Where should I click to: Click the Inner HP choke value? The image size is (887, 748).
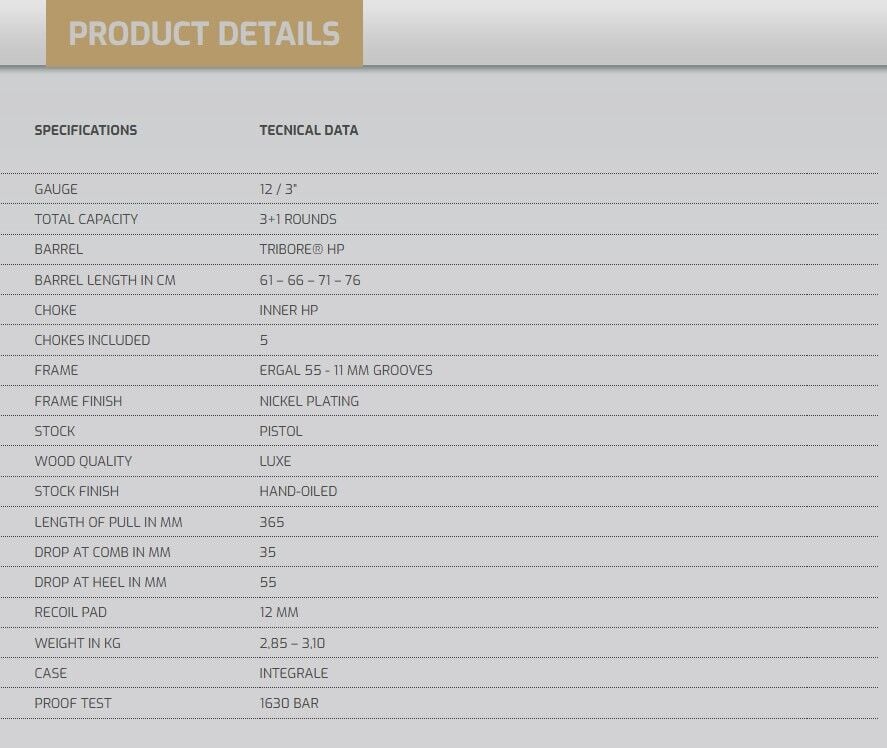coord(289,310)
